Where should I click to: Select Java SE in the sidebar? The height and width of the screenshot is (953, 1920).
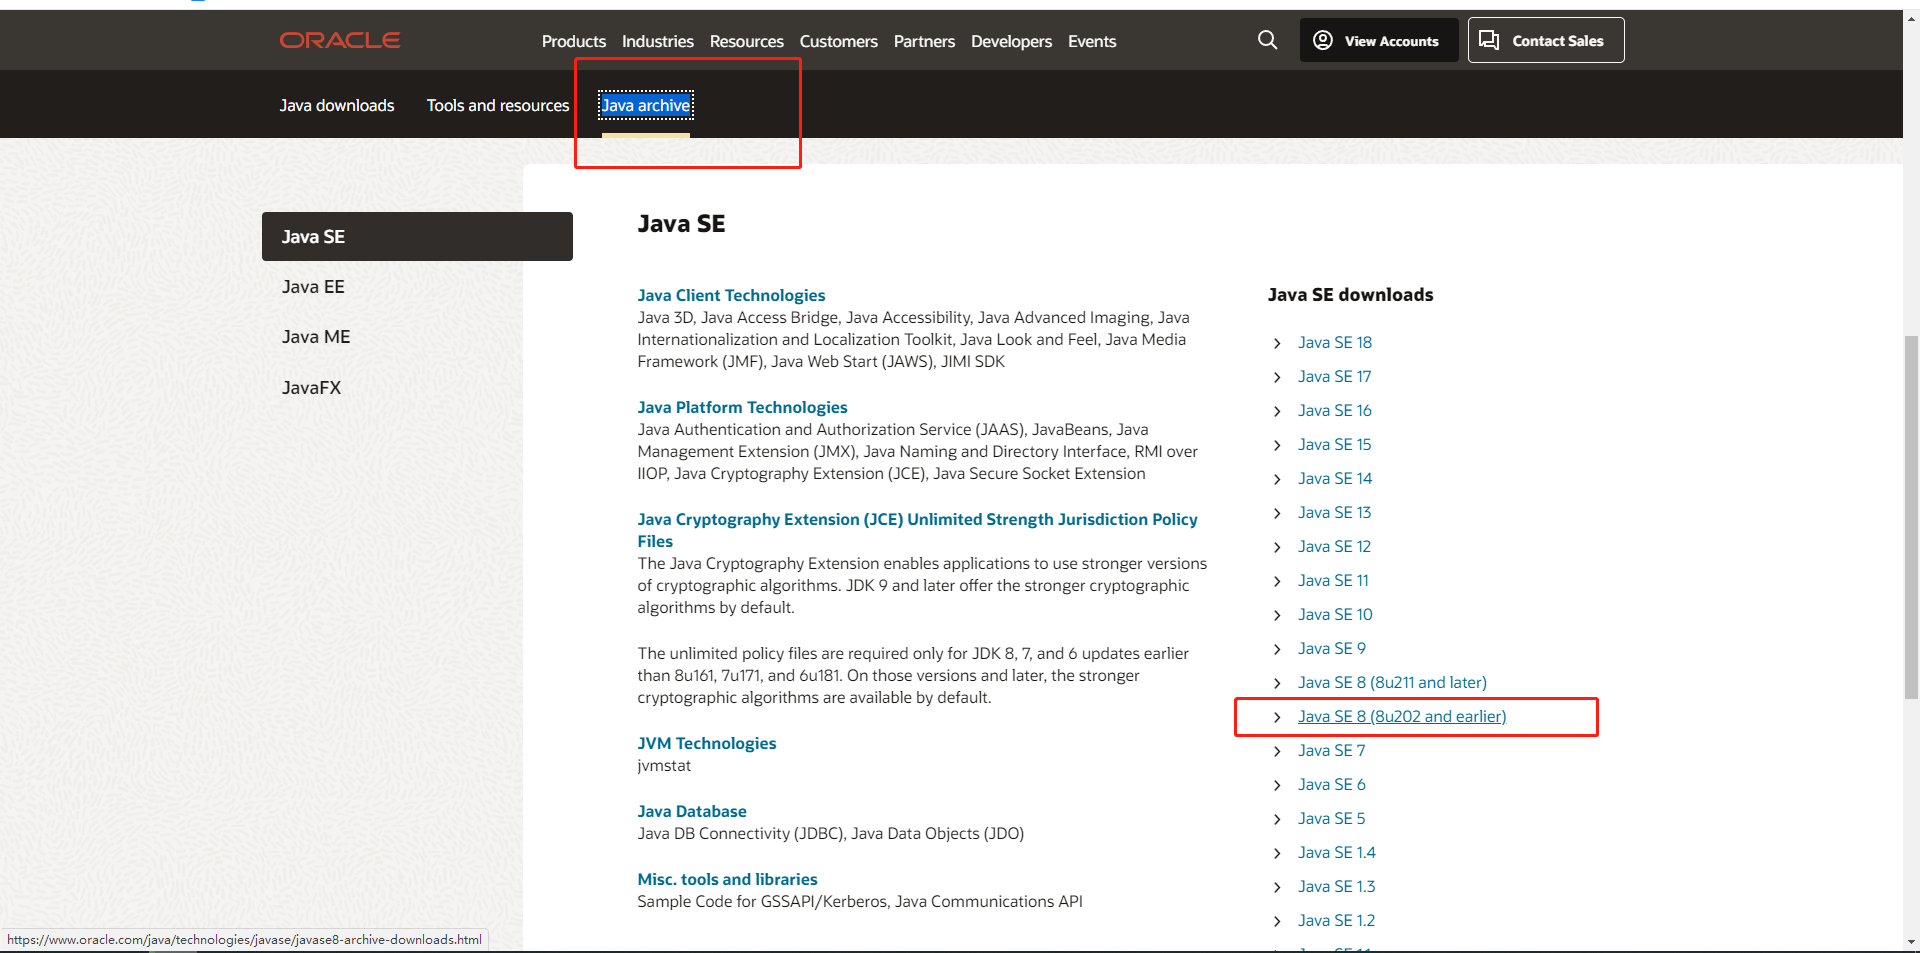click(417, 236)
